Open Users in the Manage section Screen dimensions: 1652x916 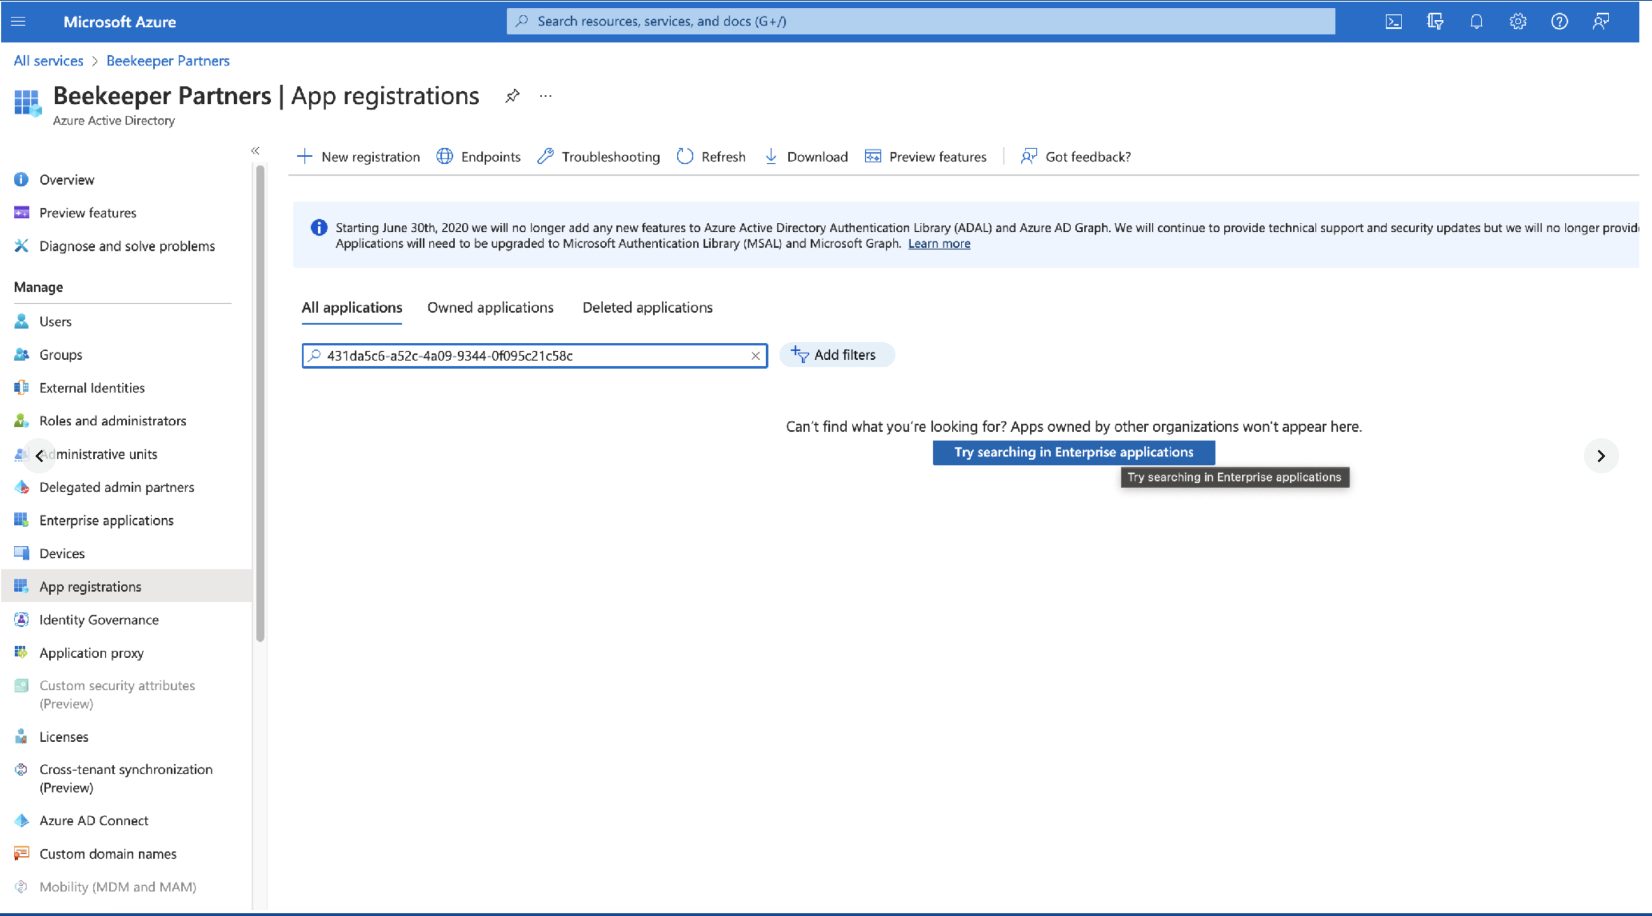coord(55,321)
